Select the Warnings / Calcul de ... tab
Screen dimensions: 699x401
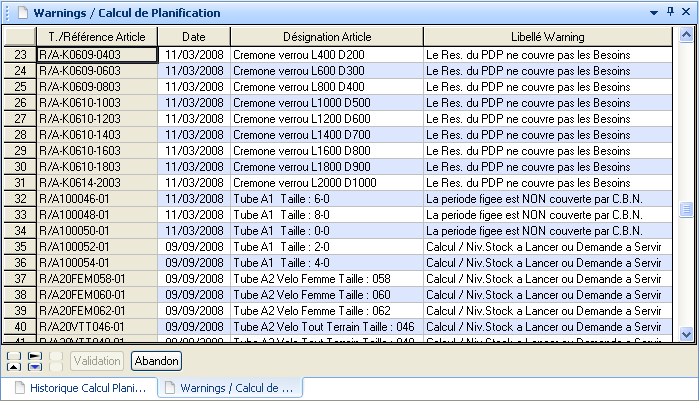click(x=229, y=387)
